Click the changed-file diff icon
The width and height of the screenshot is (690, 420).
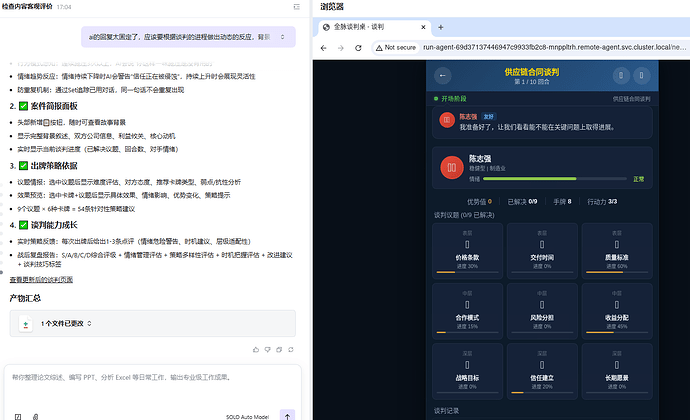click(x=26, y=324)
